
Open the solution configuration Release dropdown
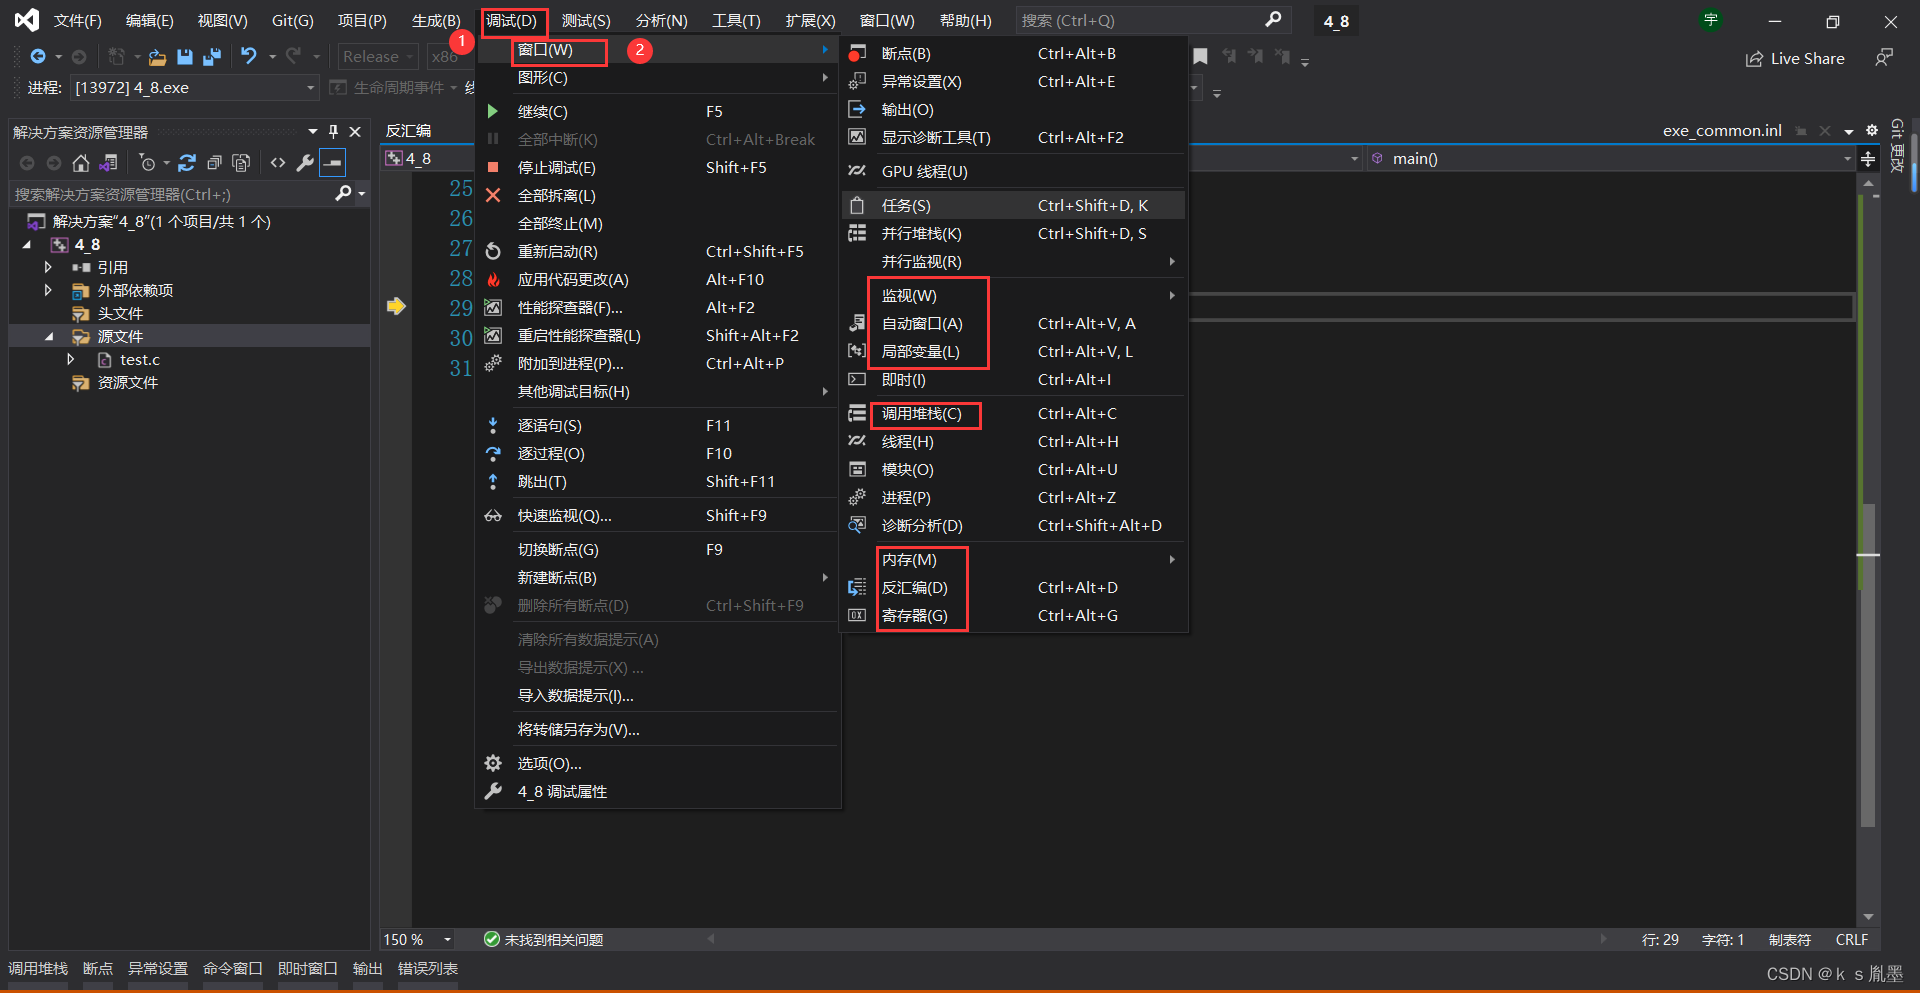pos(378,57)
